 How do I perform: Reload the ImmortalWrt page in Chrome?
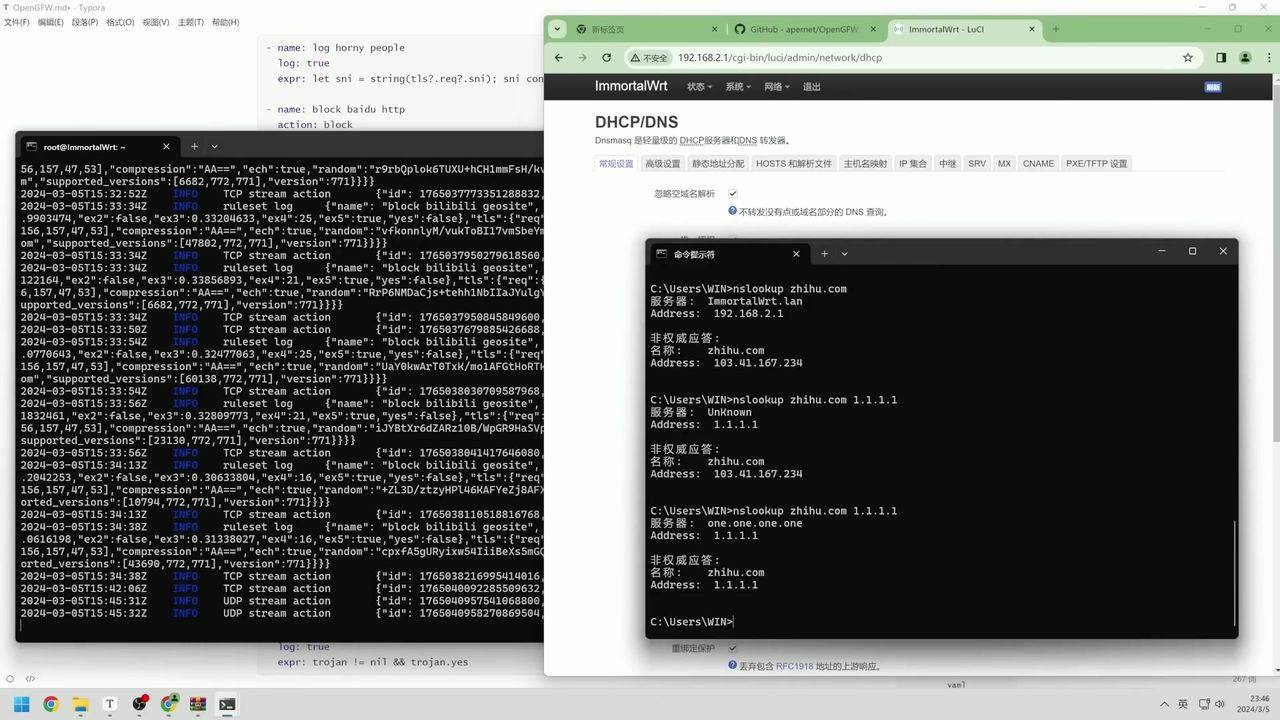click(606, 58)
